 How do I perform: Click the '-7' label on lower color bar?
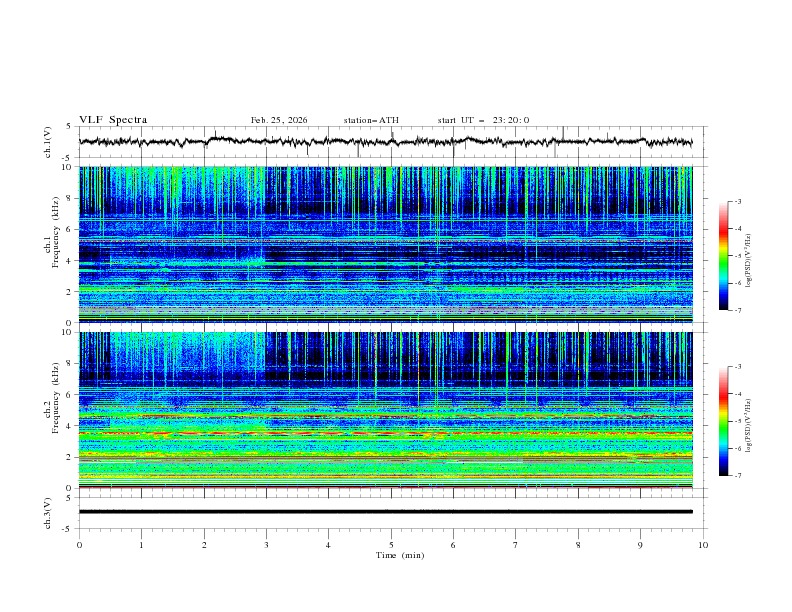tap(737, 475)
